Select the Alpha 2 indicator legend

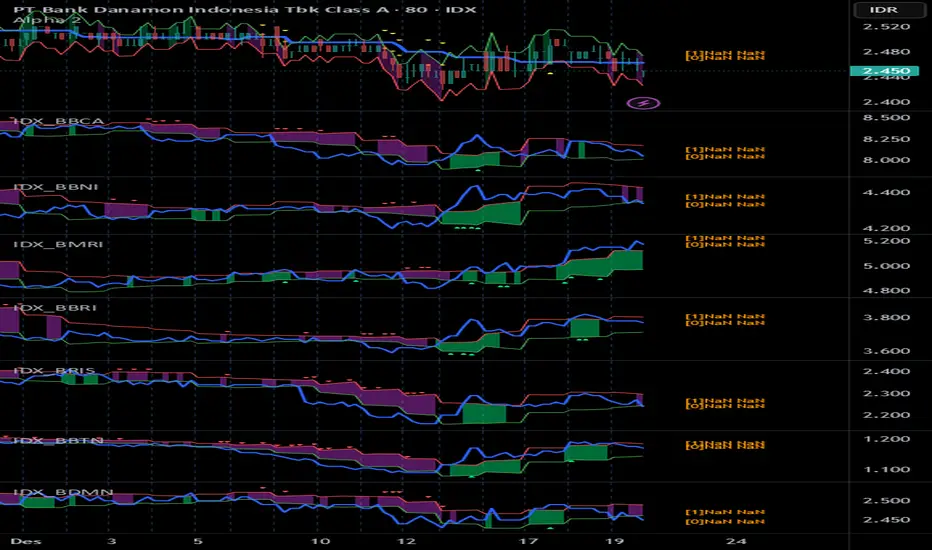pos(47,20)
